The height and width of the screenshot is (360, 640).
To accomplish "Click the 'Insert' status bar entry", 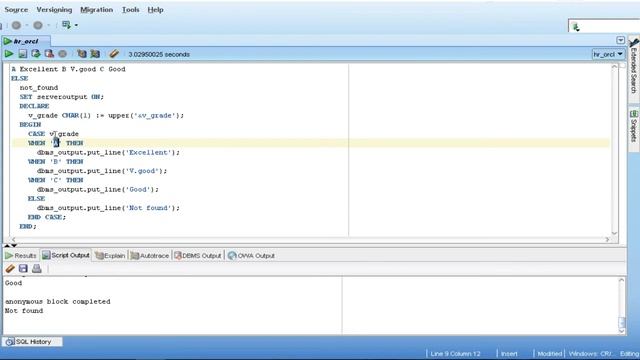I will (x=509, y=353).
